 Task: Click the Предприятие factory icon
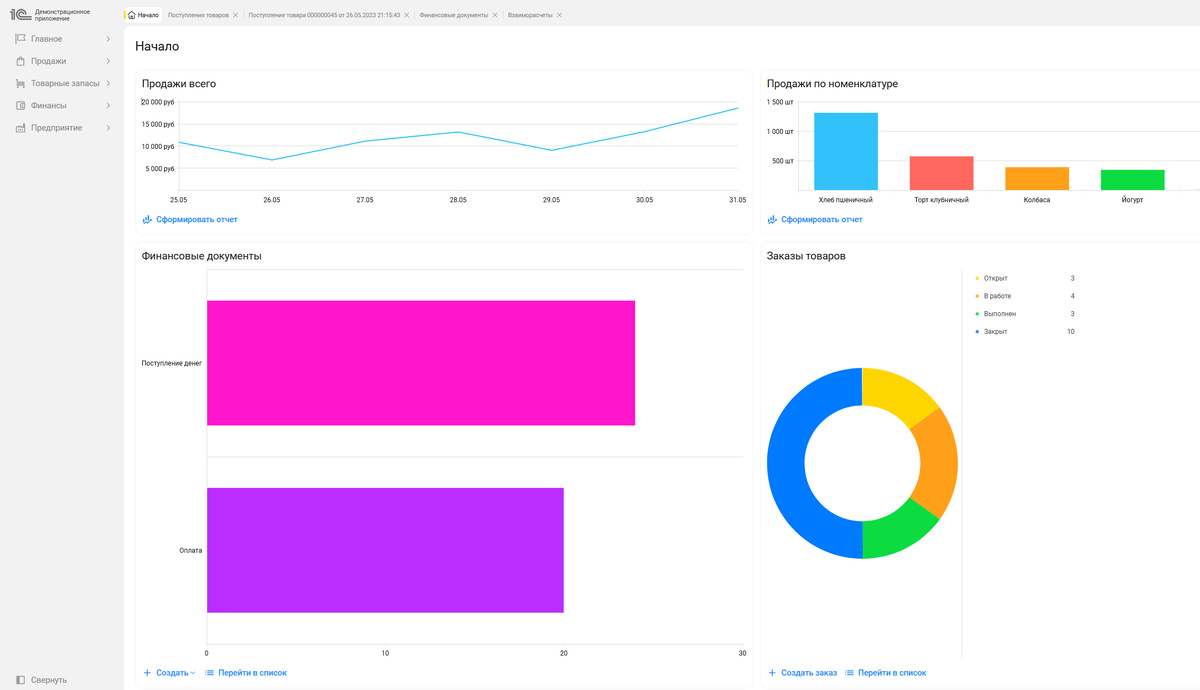20,128
